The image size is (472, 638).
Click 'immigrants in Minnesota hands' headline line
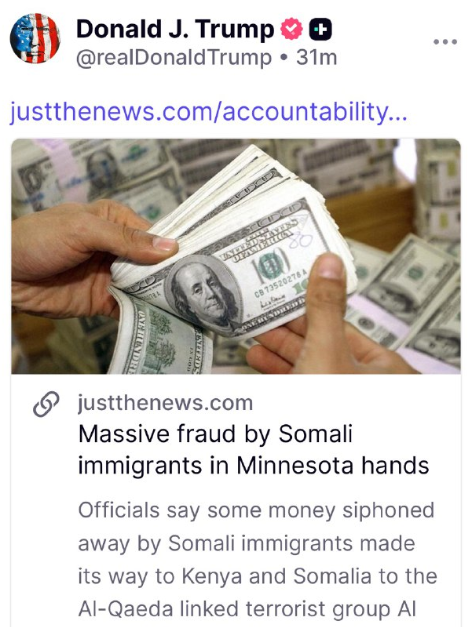tap(253, 465)
